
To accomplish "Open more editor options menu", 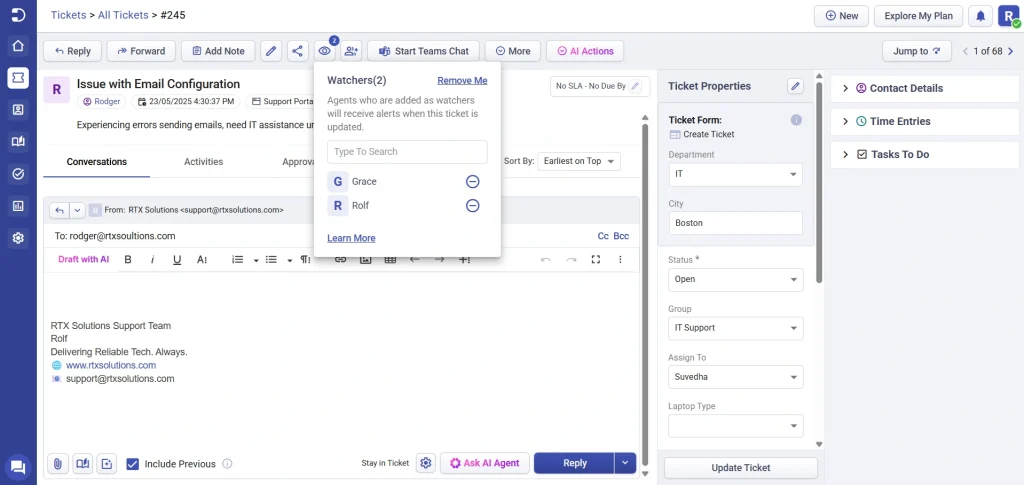I will pyautogui.click(x=620, y=260).
